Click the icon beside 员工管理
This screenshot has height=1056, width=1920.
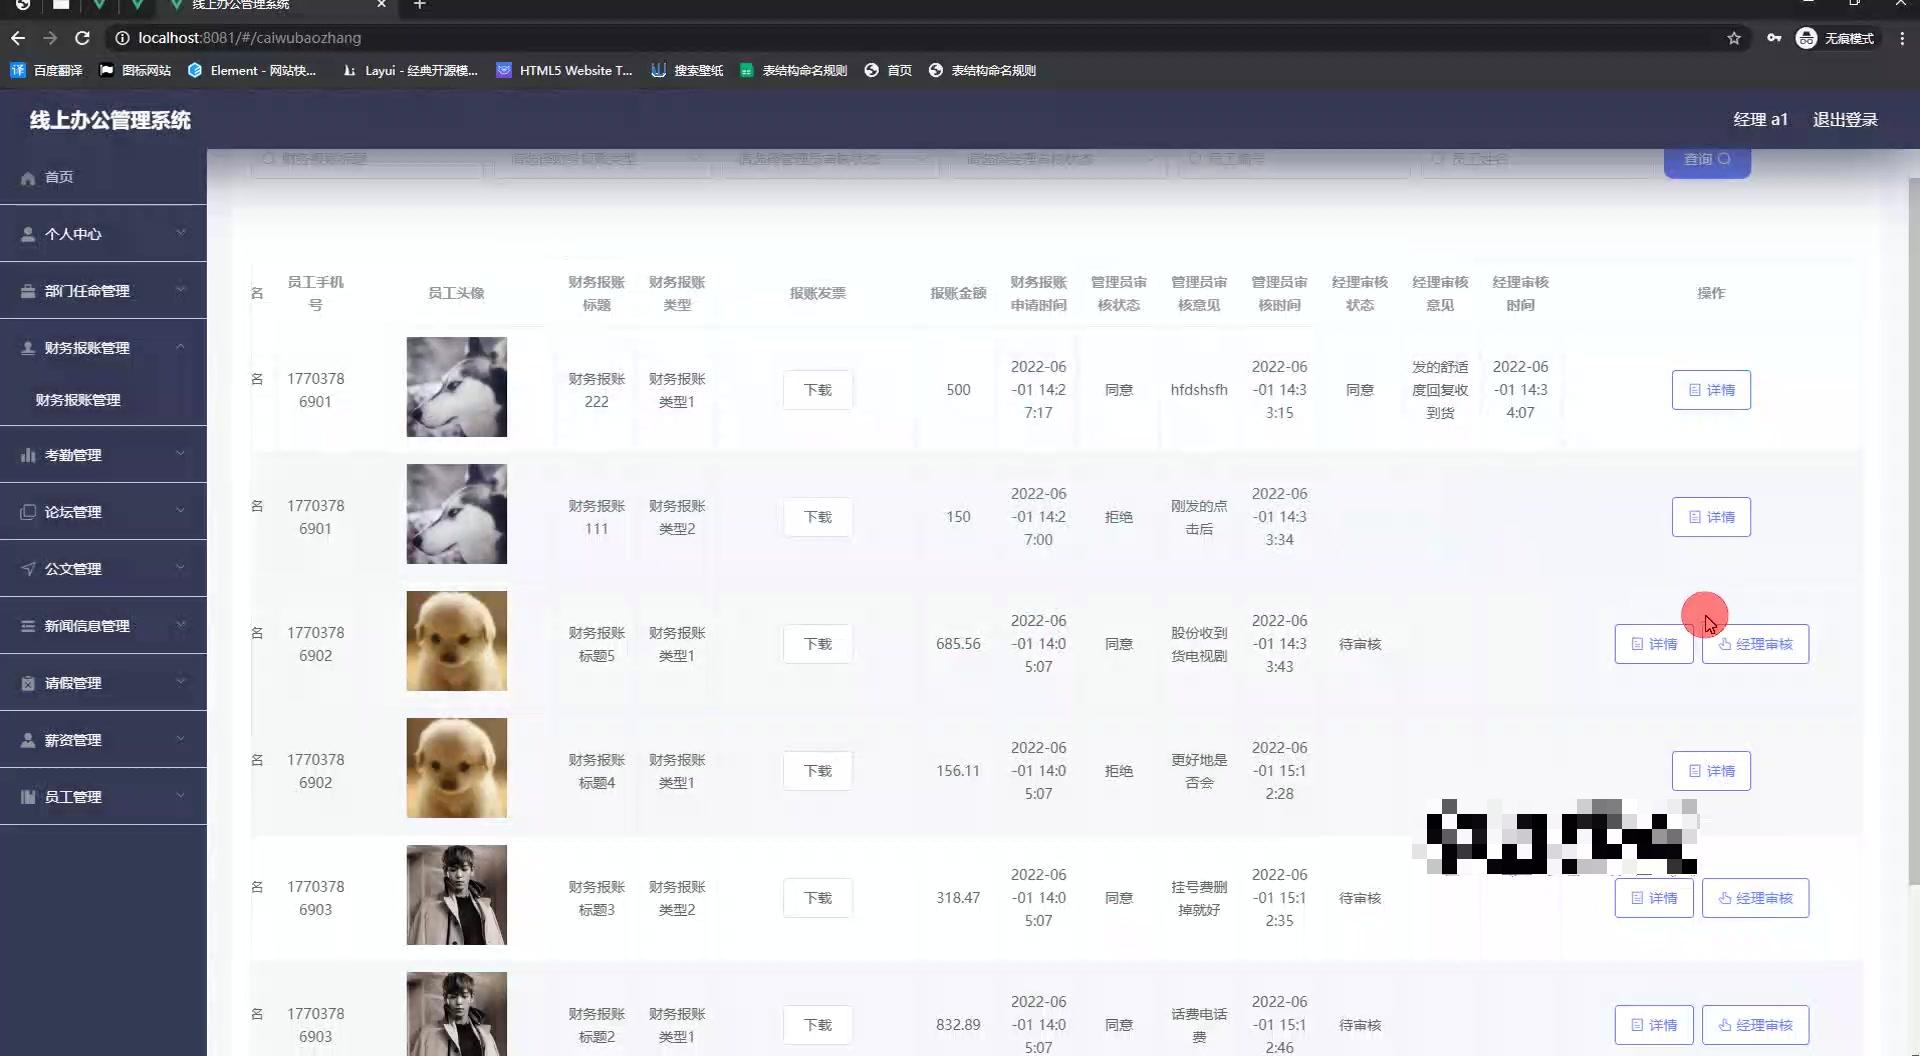28,797
